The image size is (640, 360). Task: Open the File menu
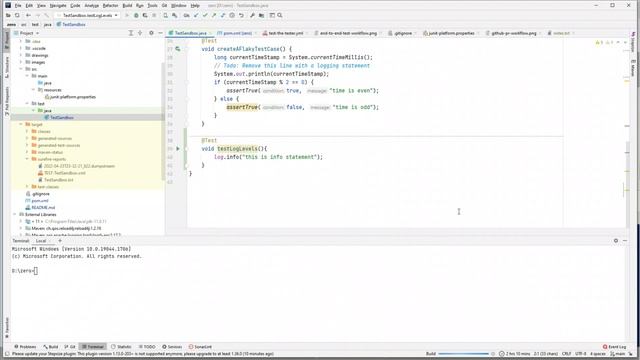tap(18, 6)
